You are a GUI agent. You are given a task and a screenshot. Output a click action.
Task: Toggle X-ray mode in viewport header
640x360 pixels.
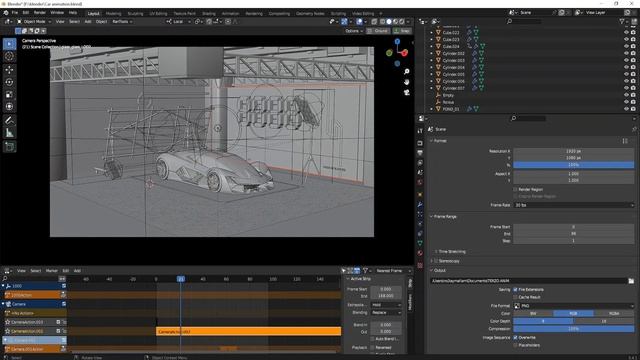click(374, 22)
